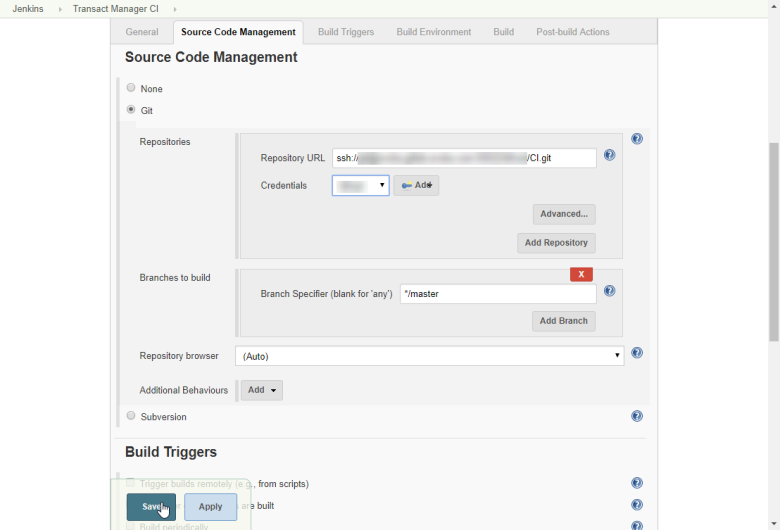This screenshot has width=780, height=530.
Task: Open help for build-after-projects trigger
Action: [x=637, y=505]
